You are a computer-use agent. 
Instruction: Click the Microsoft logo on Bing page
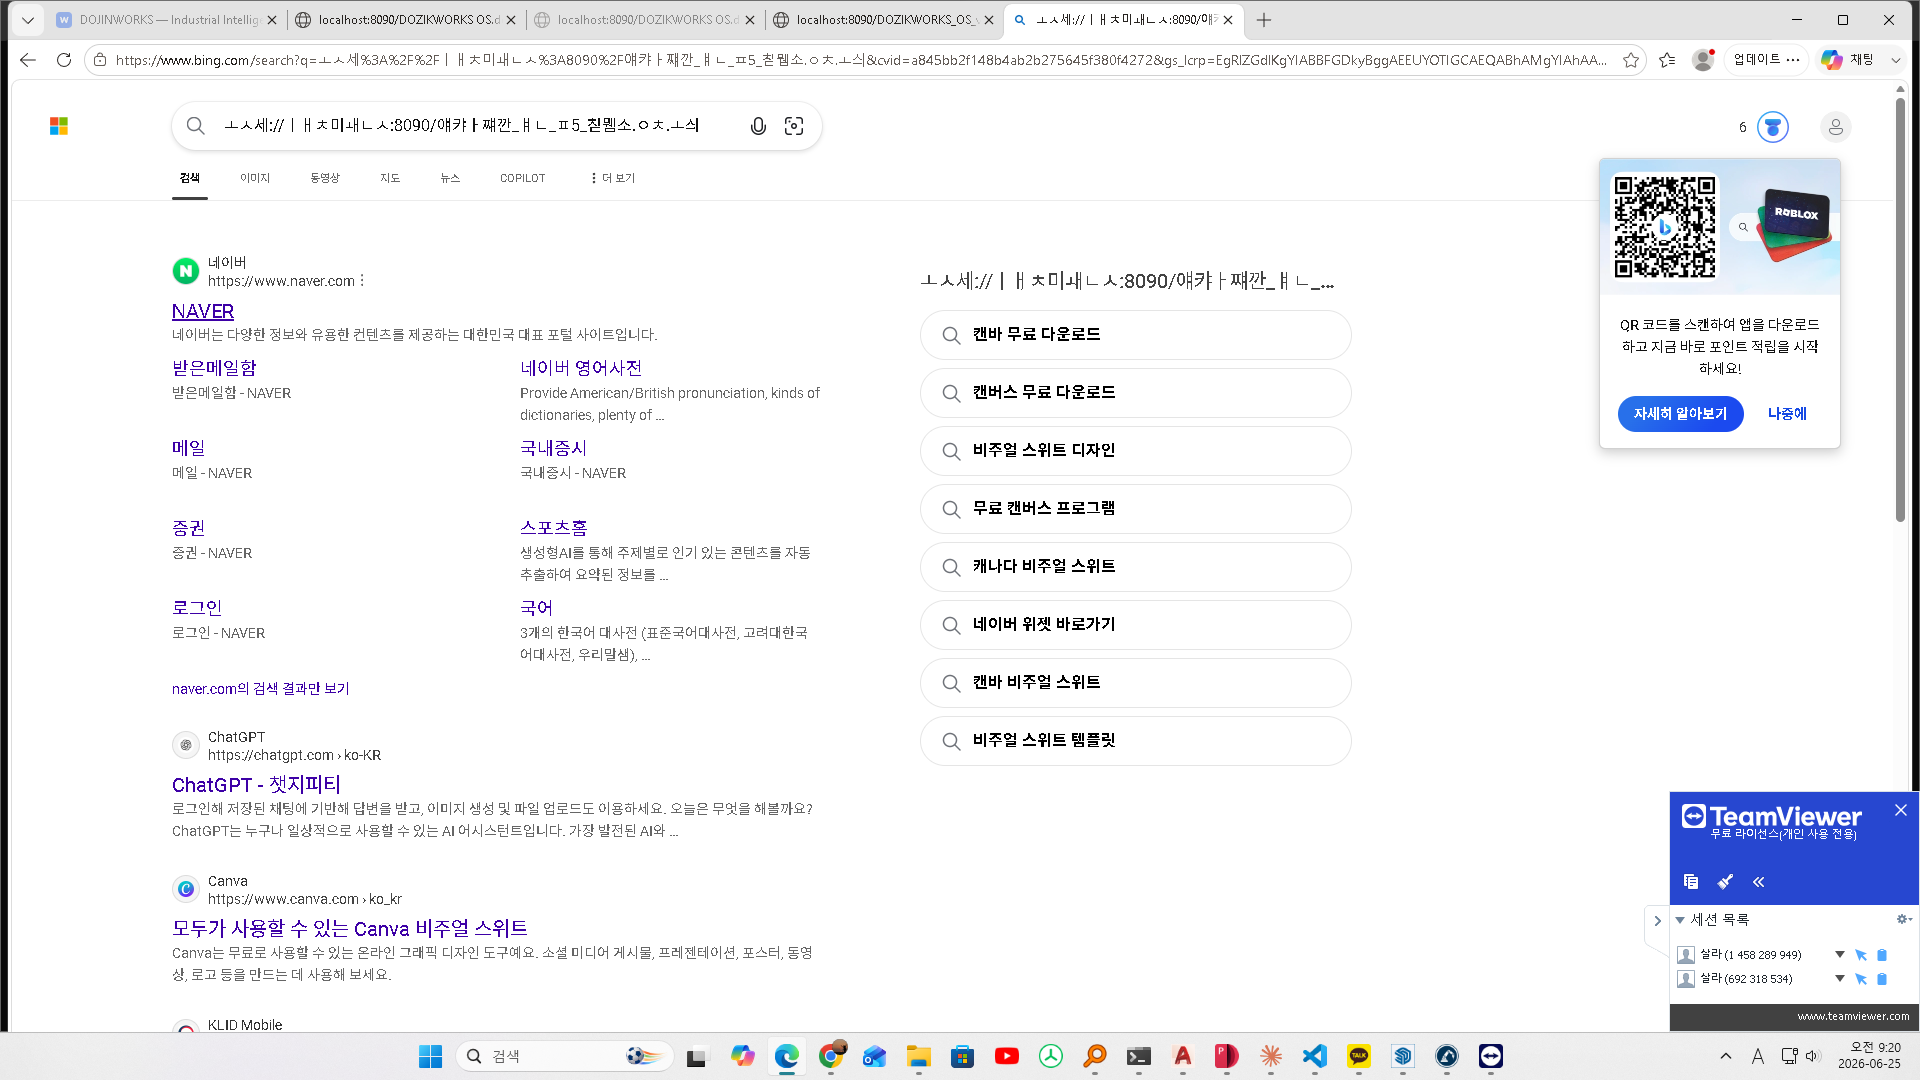click(x=59, y=126)
